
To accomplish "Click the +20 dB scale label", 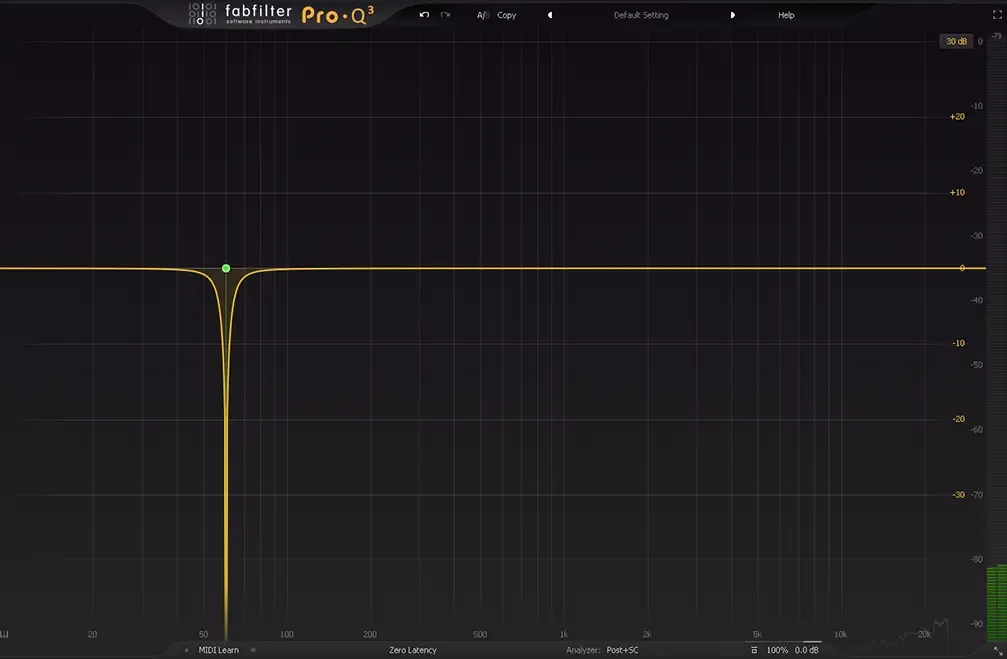I will pos(957,117).
